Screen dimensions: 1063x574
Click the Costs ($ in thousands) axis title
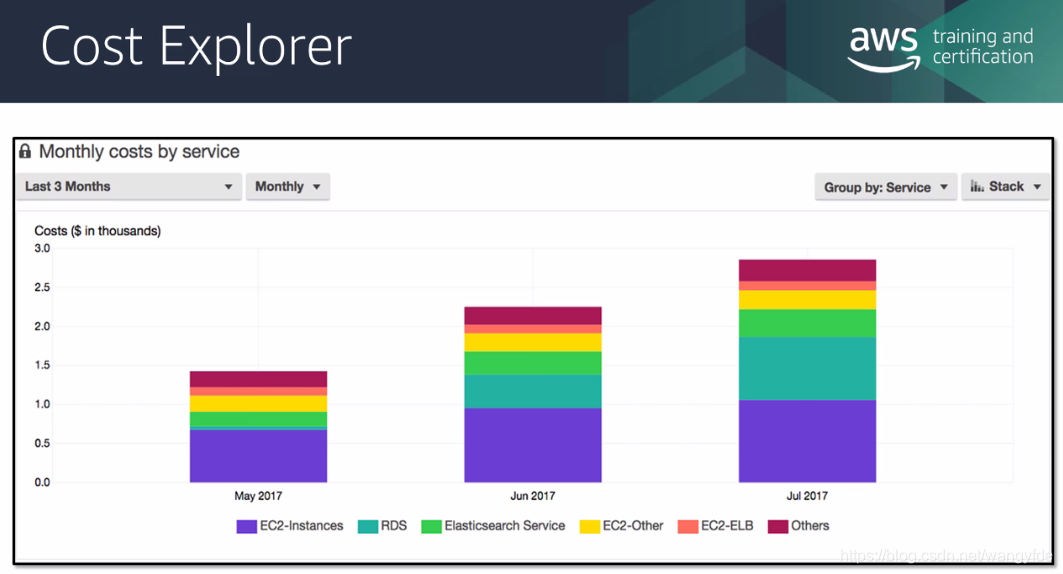tap(98, 231)
